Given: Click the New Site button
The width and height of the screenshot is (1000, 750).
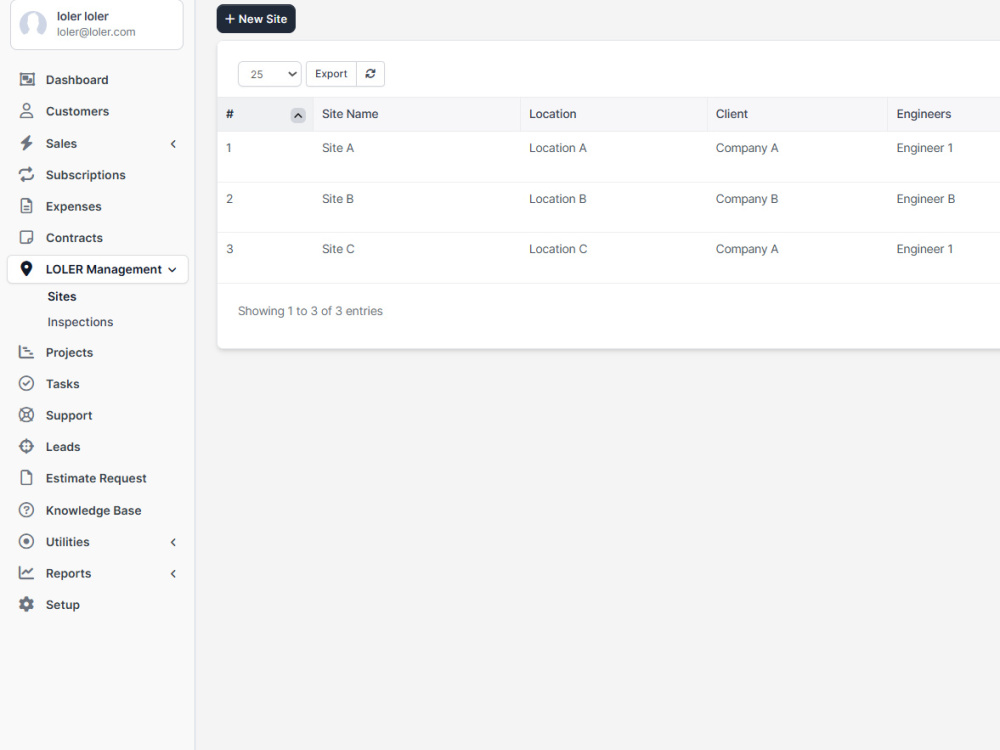Looking at the screenshot, I should pyautogui.click(x=256, y=19).
